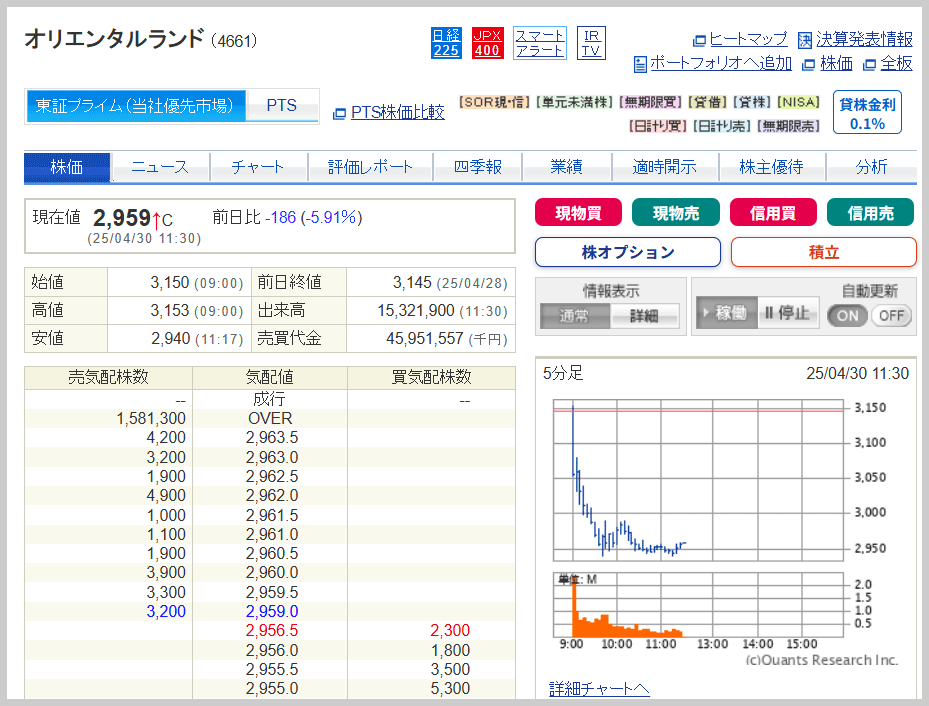This screenshot has height=706, width=929.
Task: Click the 現在値 2,959 price
Action: click(x=121, y=218)
